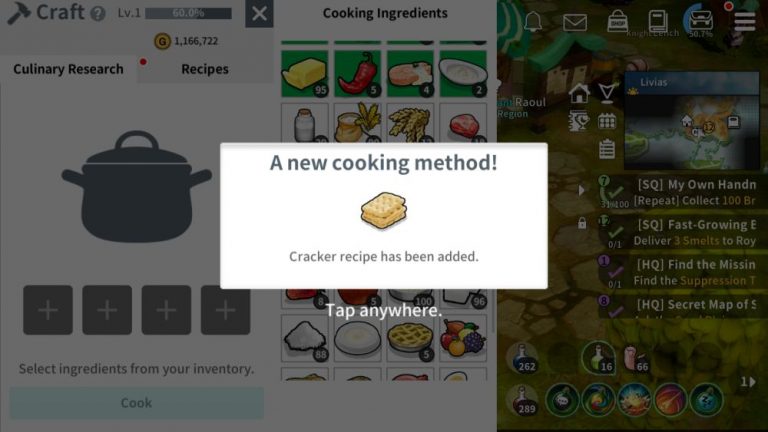Viewport: 768px width, 432px height.
Task: Open the quest clipboard icon
Action: [x=607, y=149]
